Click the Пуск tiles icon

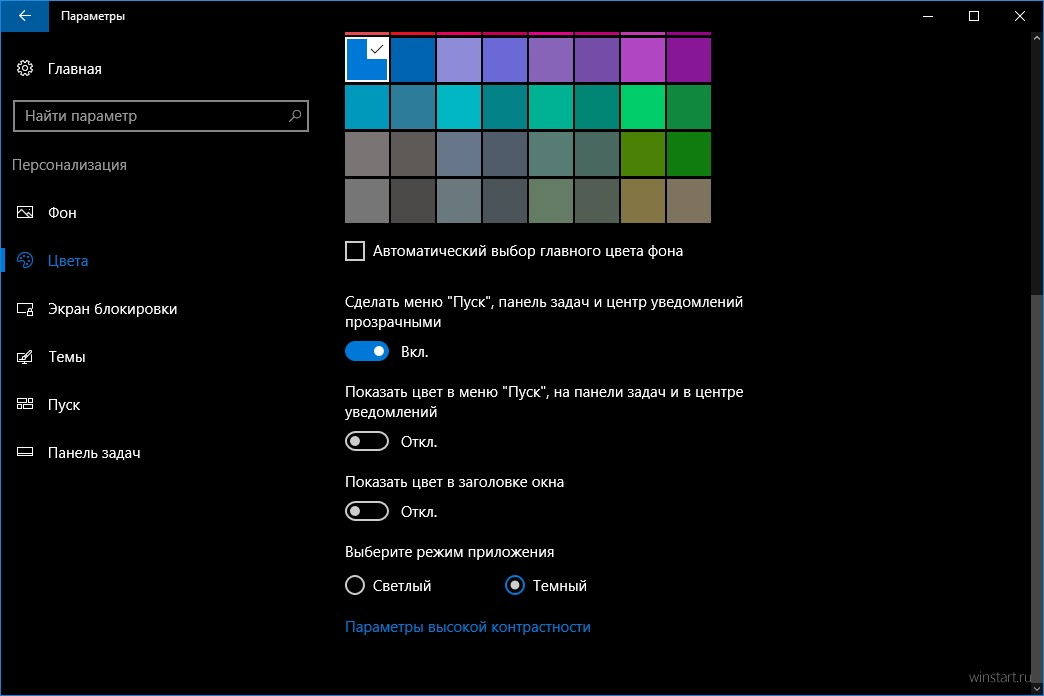pos(25,404)
